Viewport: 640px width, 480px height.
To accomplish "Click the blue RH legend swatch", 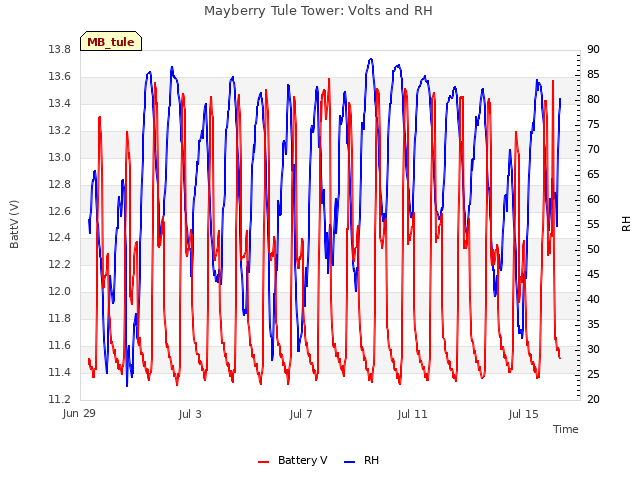I will click(x=349, y=462).
